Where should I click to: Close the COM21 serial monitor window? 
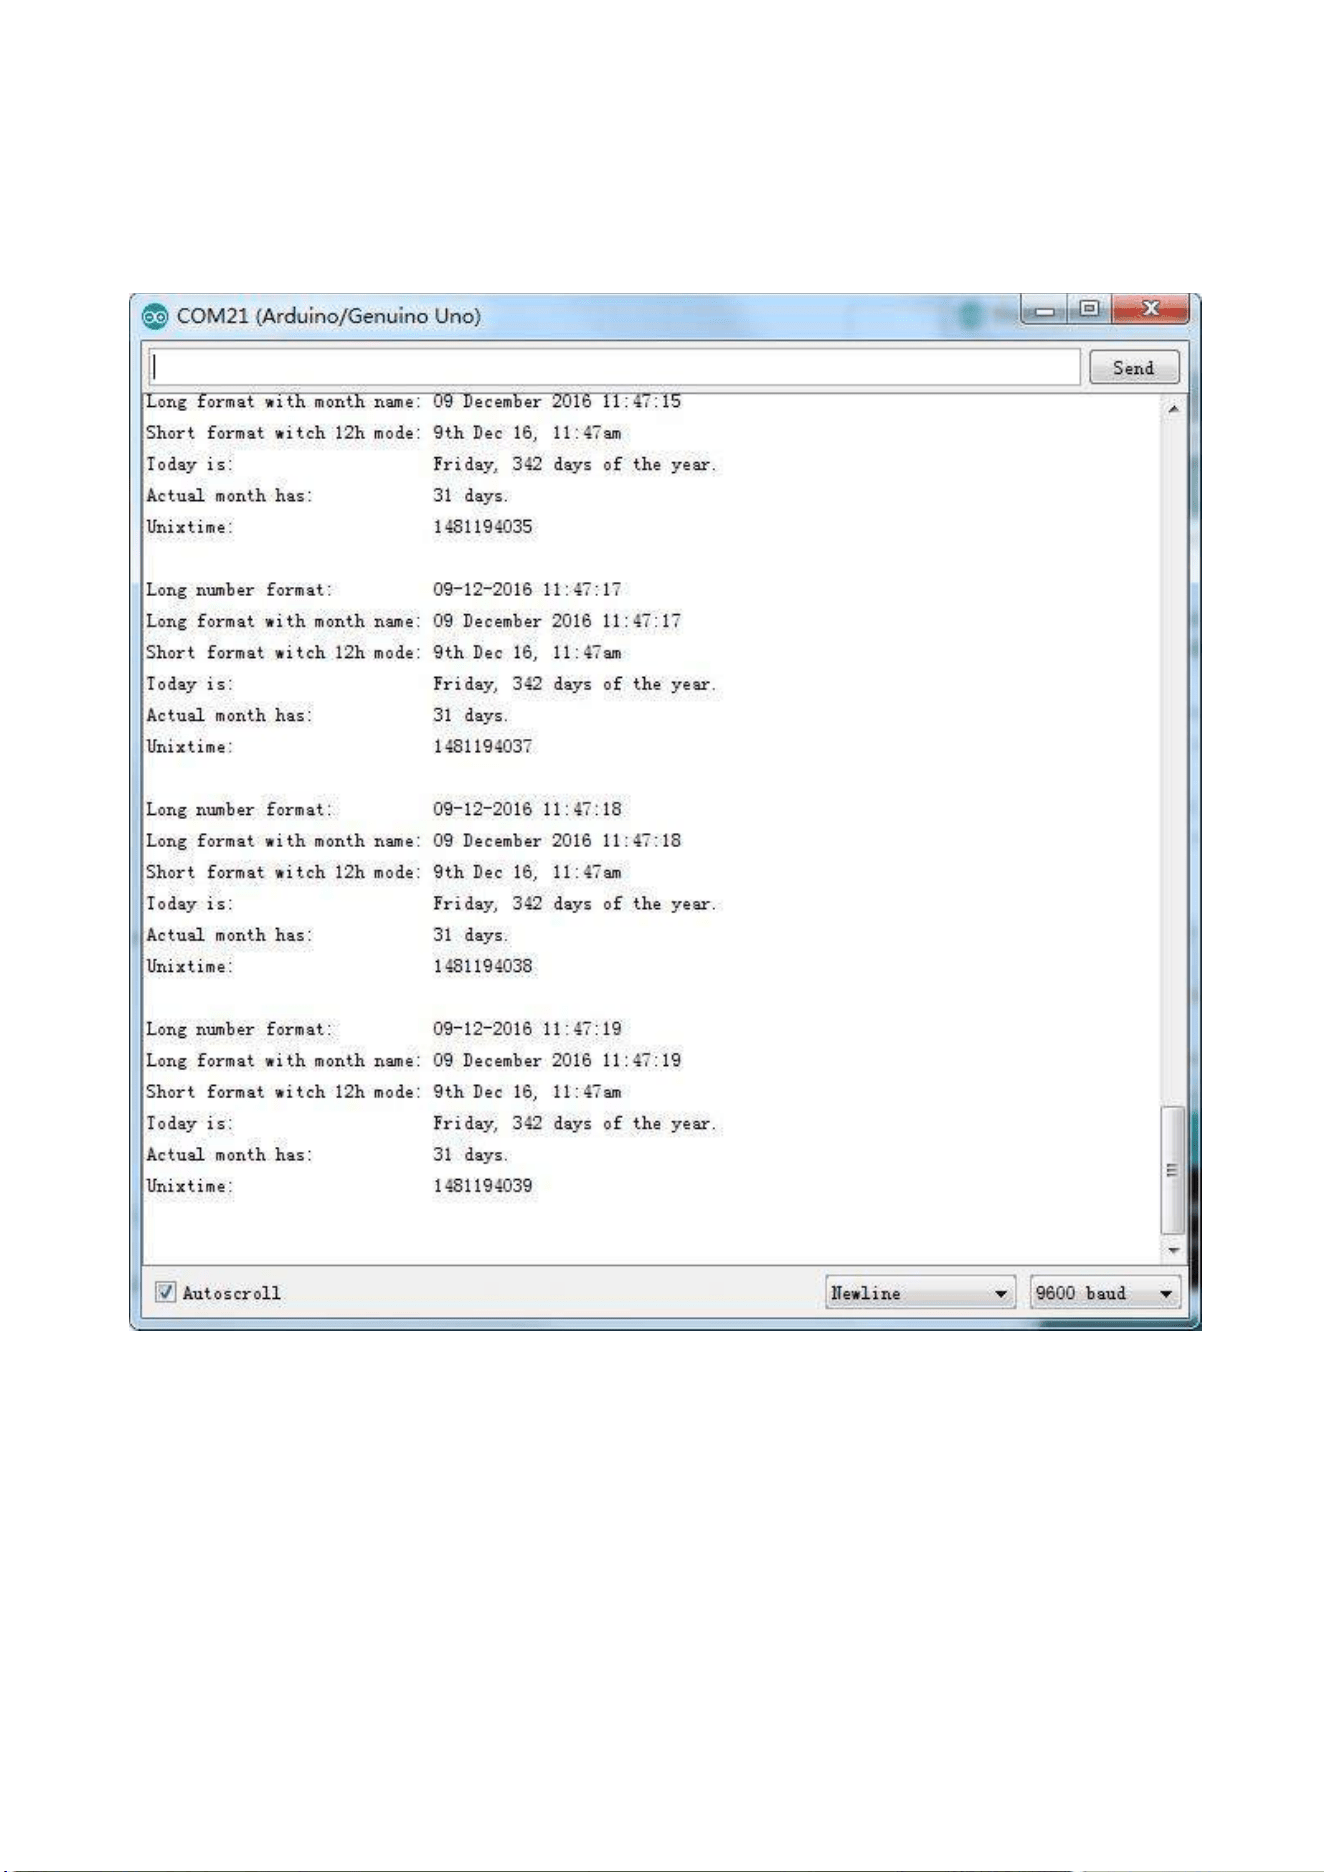click(x=1150, y=309)
